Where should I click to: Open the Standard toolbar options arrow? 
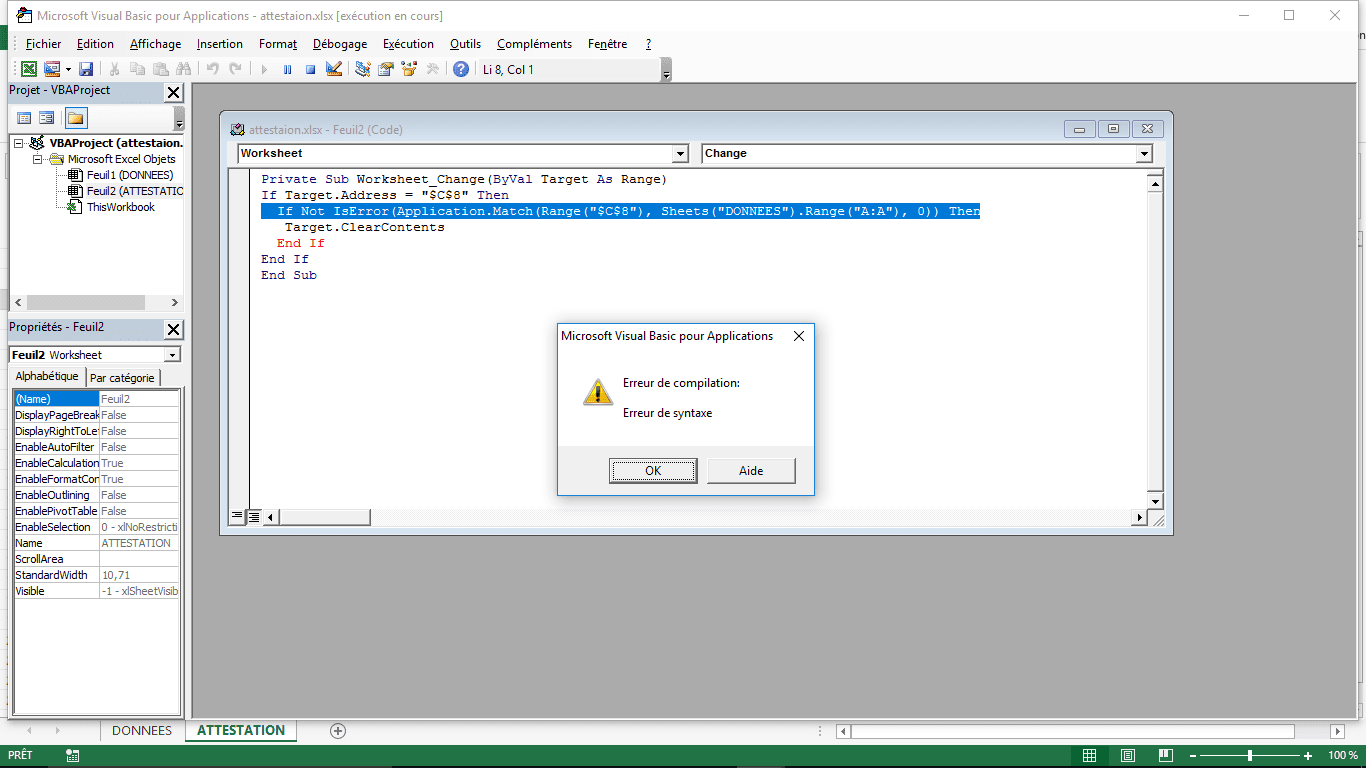tap(666, 70)
